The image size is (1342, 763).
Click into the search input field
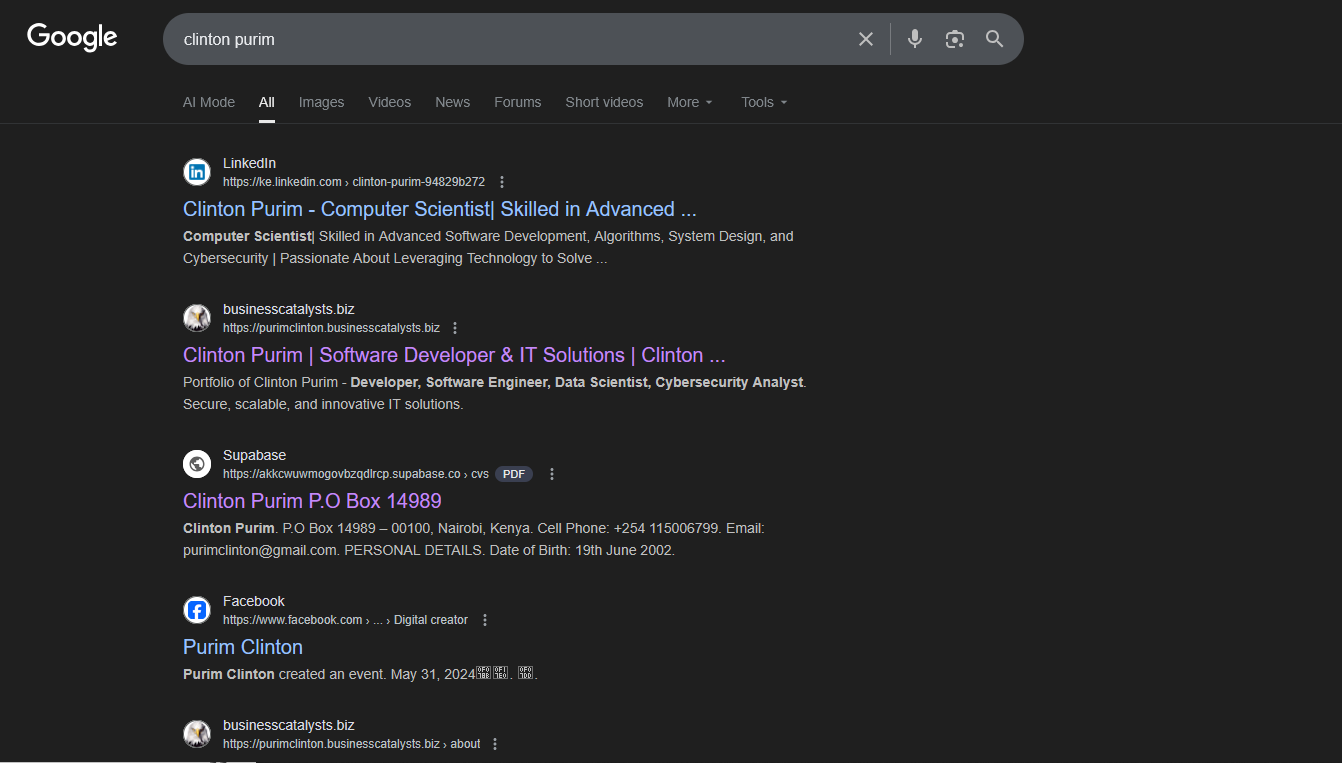point(500,39)
